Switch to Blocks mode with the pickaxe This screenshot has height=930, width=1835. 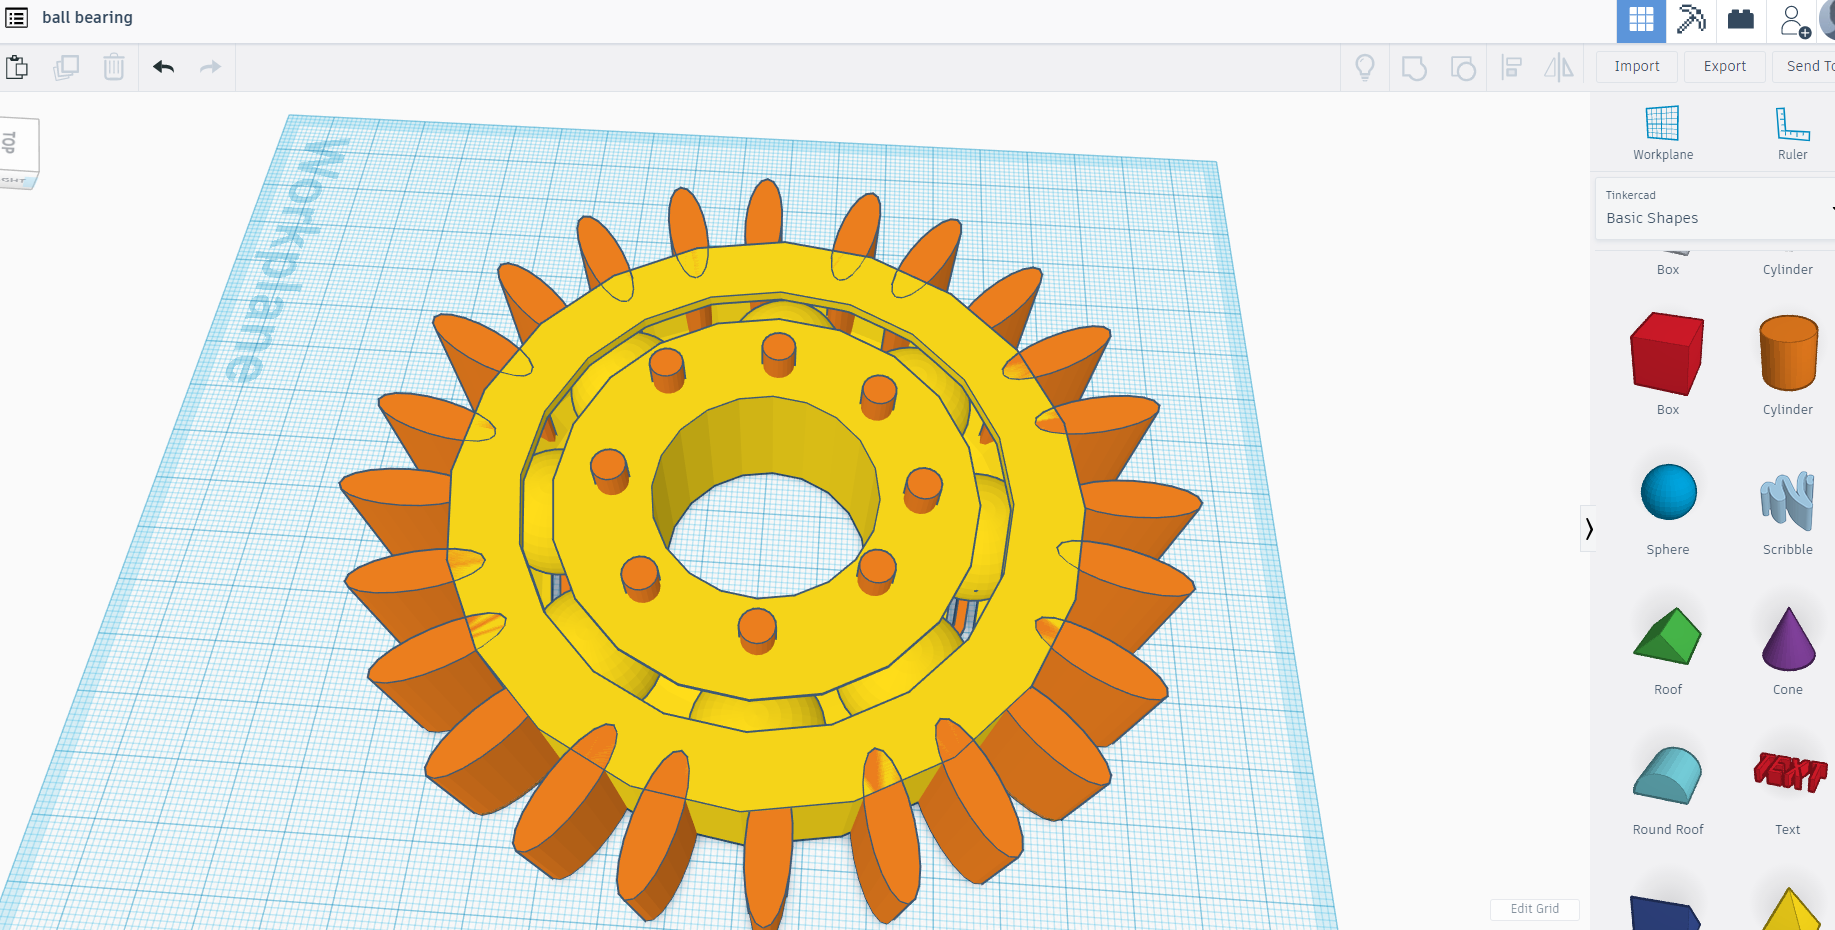pos(1690,21)
